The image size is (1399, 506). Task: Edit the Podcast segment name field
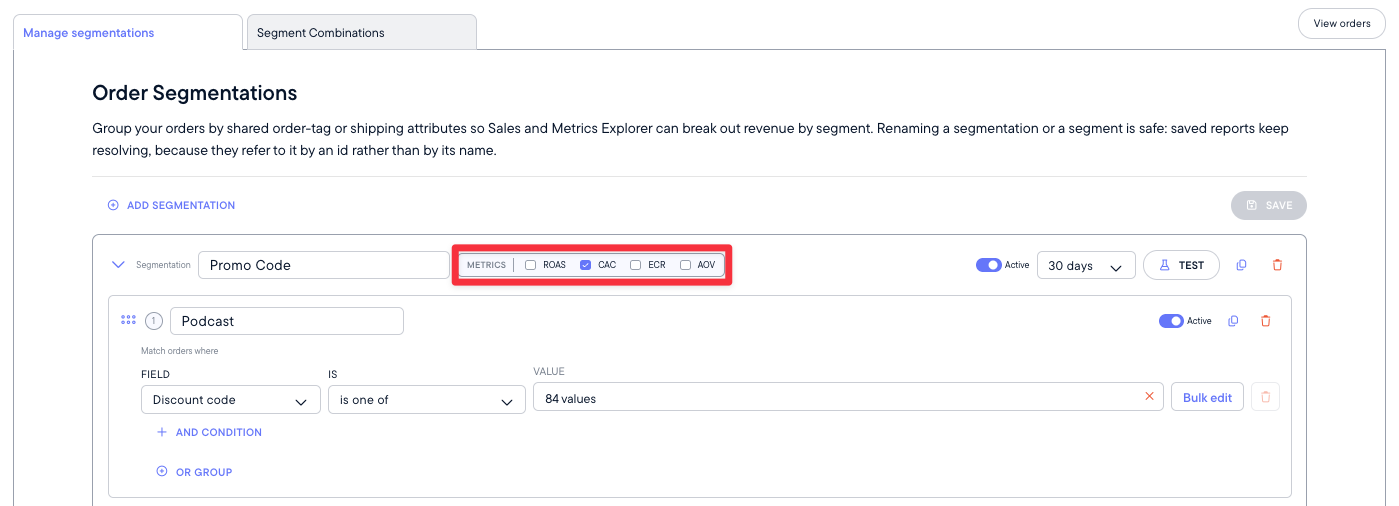point(287,321)
